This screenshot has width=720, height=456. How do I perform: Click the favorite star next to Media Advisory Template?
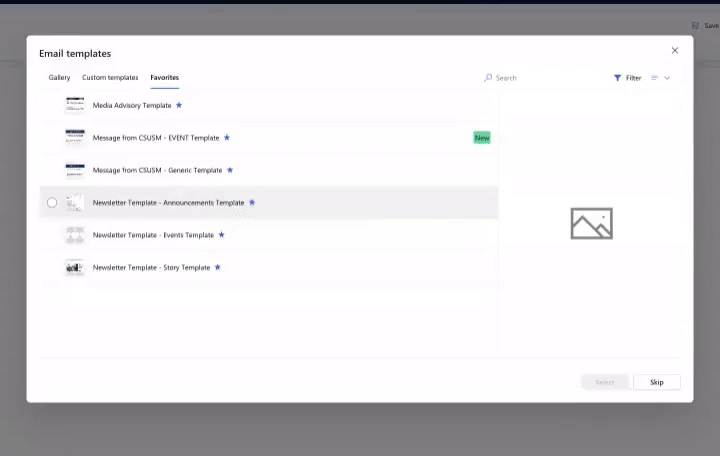point(179,105)
